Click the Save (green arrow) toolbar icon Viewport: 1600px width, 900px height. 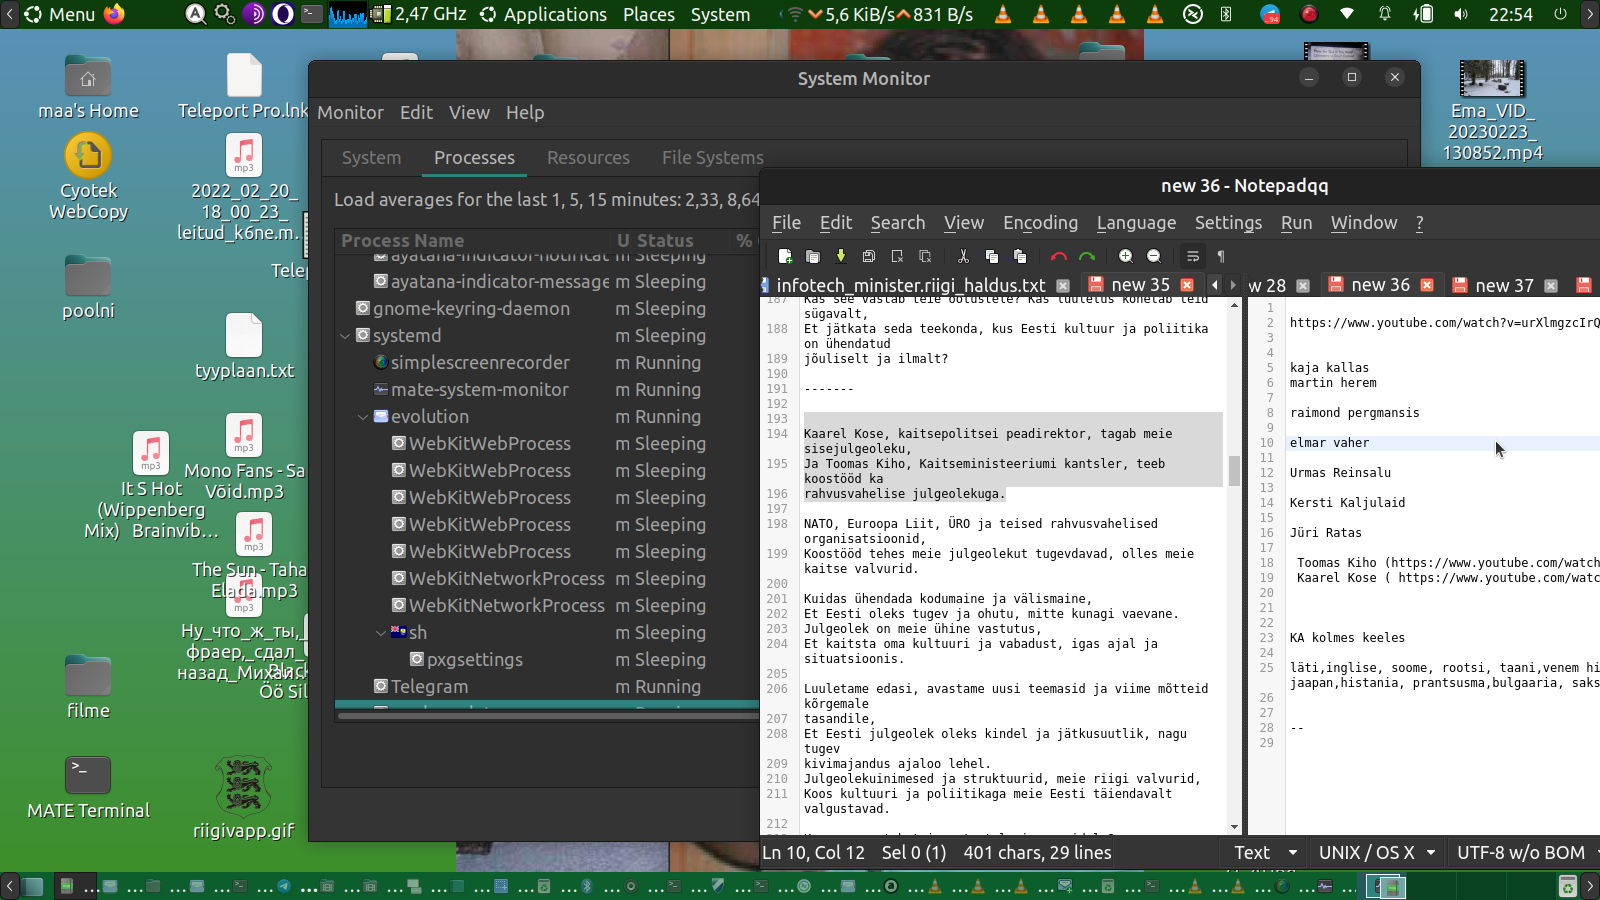click(x=841, y=256)
